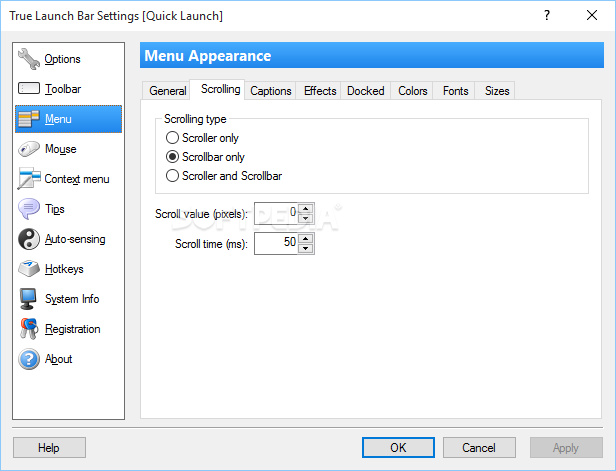Image resolution: width=616 pixels, height=471 pixels.
Task: Click the Hotkeys keyboard key icon
Action: (x=29, y=269)
